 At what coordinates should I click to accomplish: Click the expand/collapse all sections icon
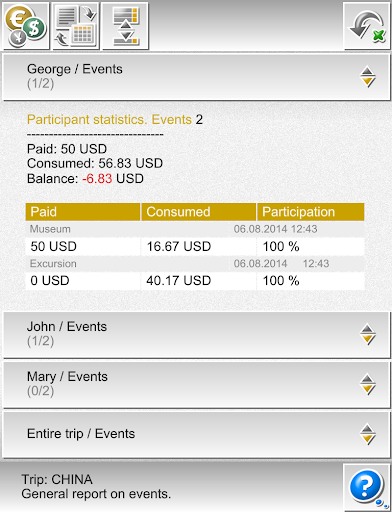click(125, 25)
